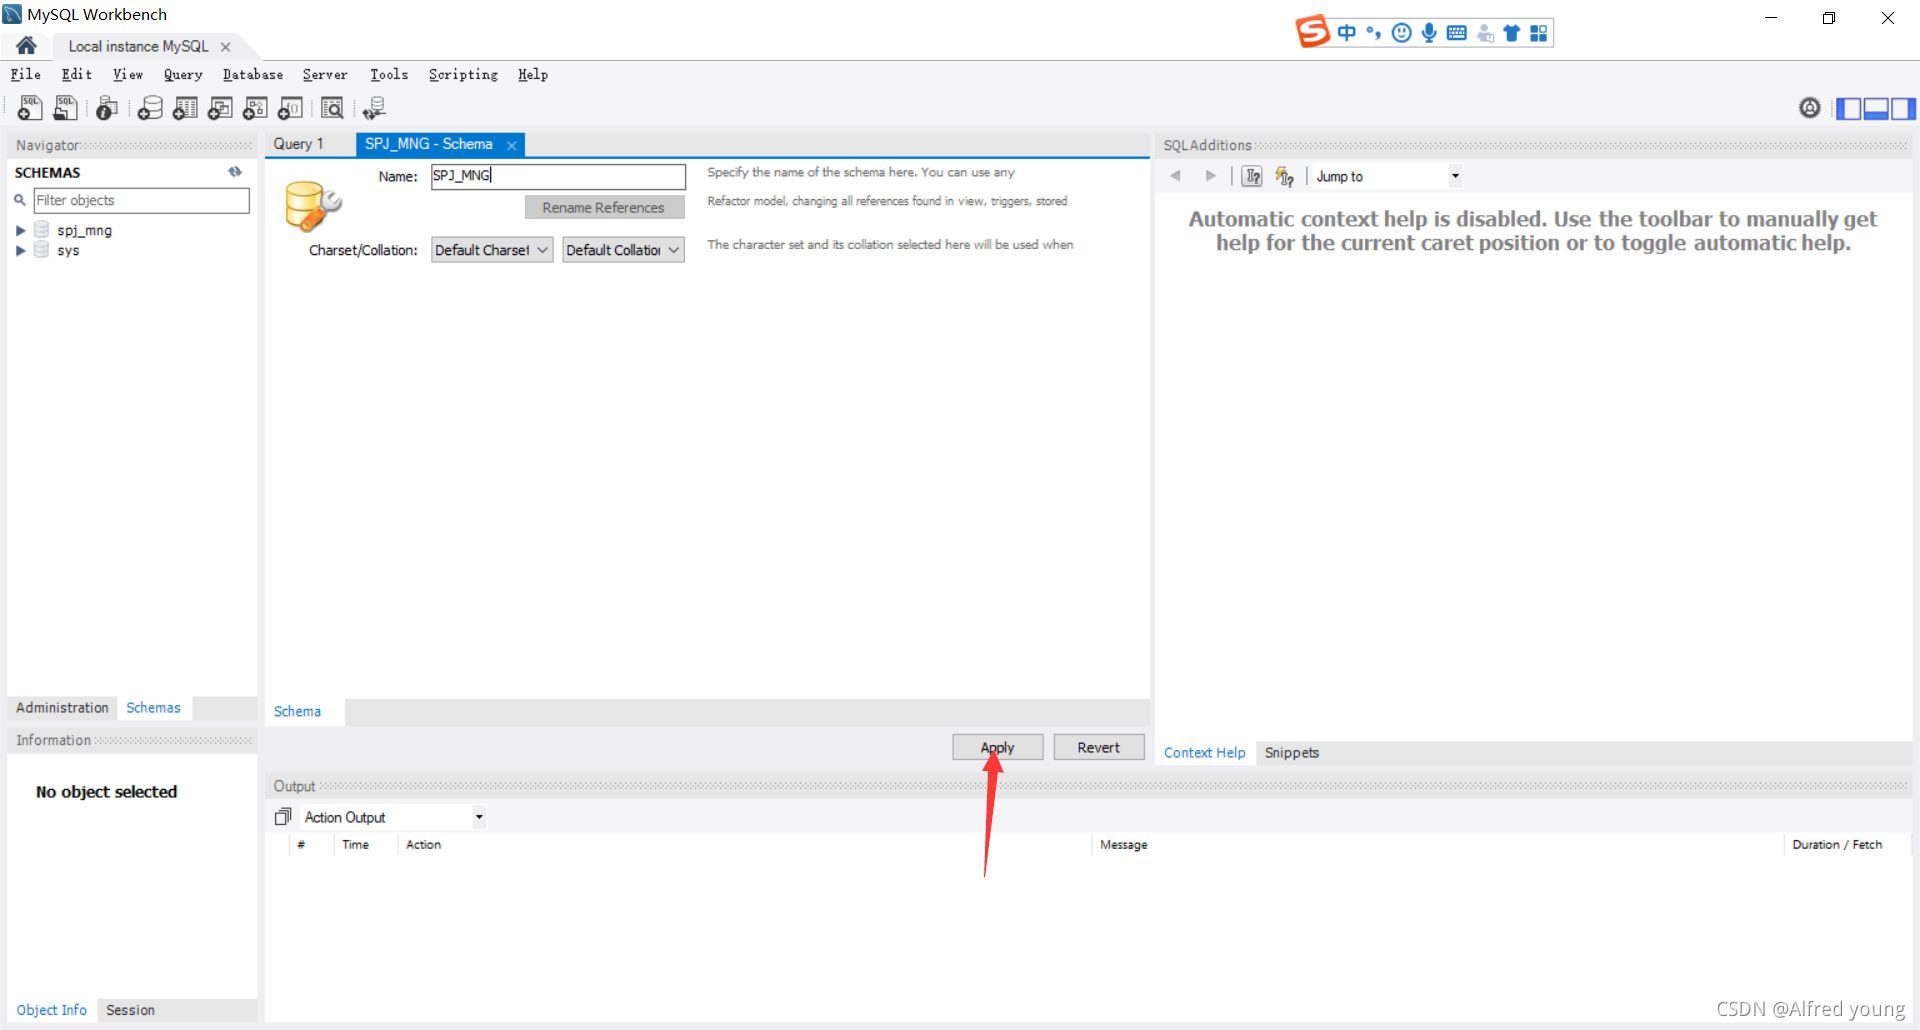The width and height of the screenshot is (1920, 1030).
Task: Get context help for caret position
Action: 1252,176
